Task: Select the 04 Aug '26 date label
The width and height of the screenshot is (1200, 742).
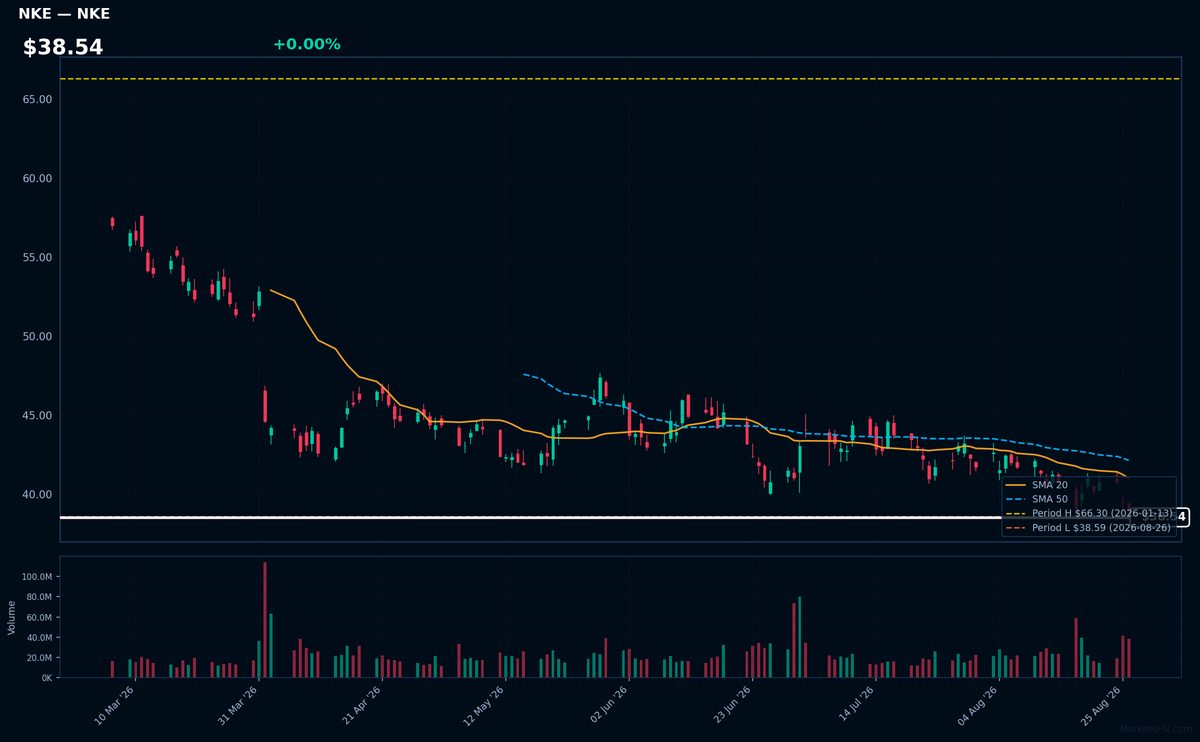Action: [x=979, y=706]
